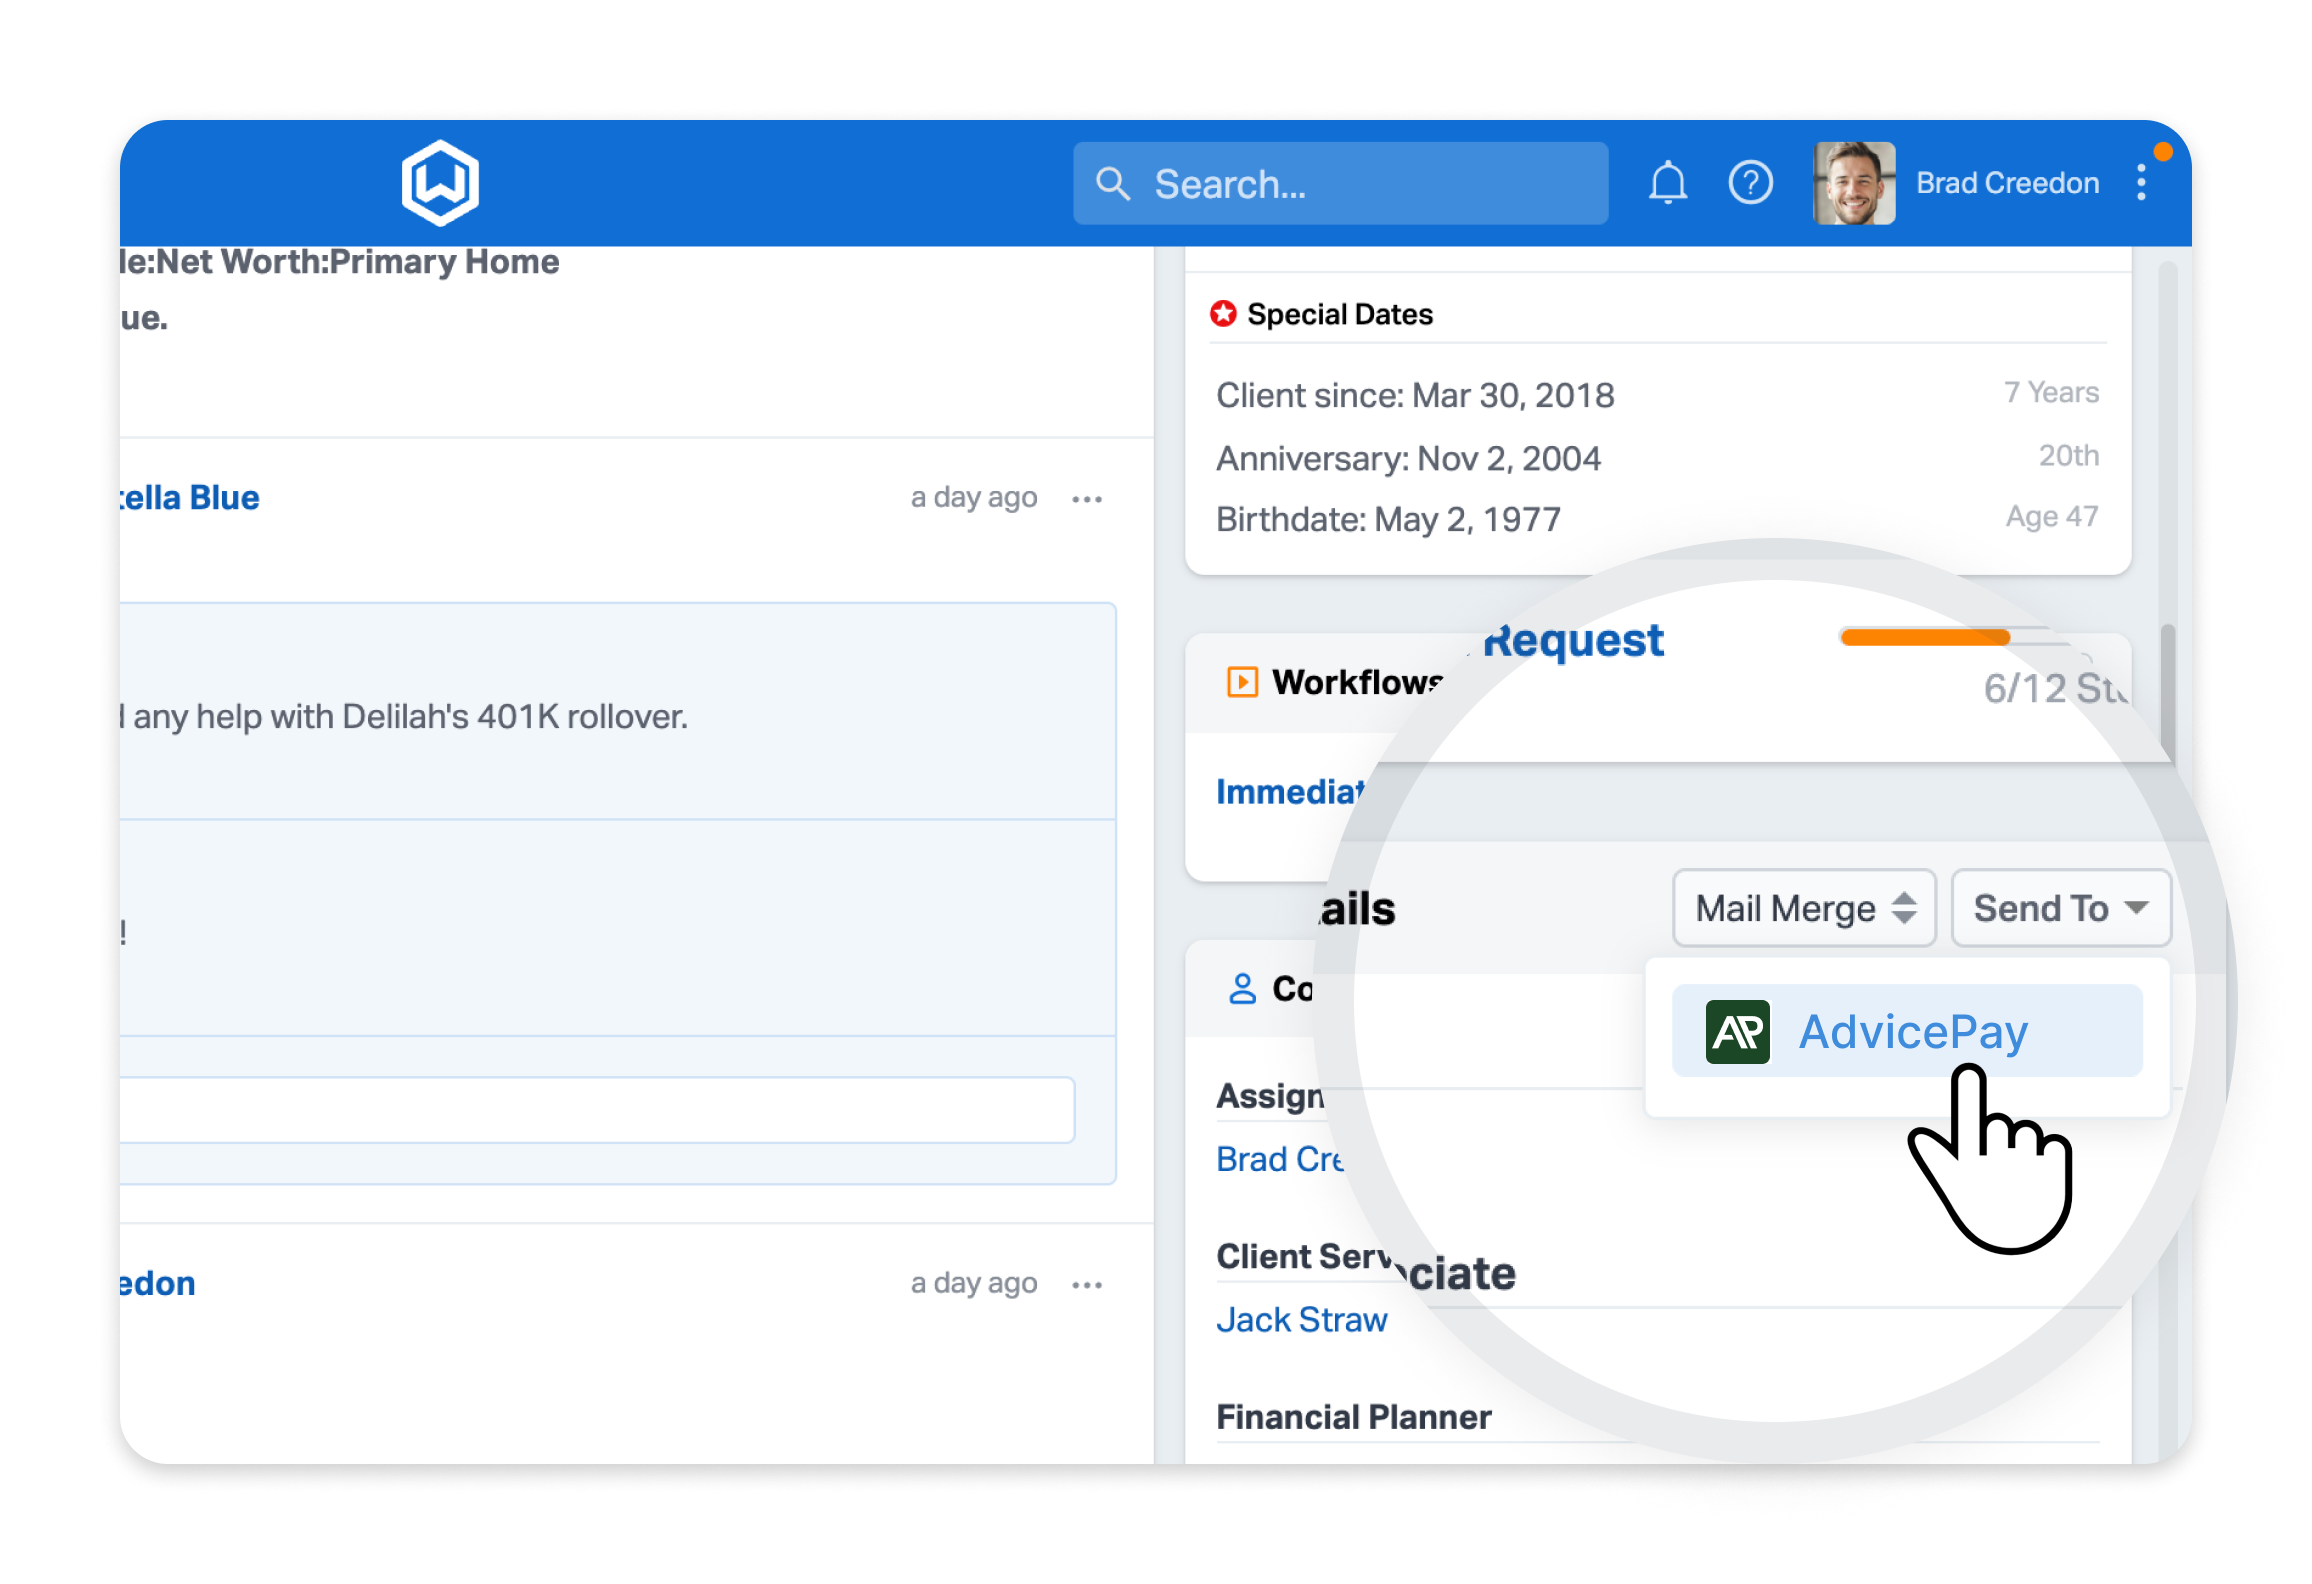Screen dimensions: 2312x1584
Task: Open the Immediate workflow link
Action: click(1290, 791)
